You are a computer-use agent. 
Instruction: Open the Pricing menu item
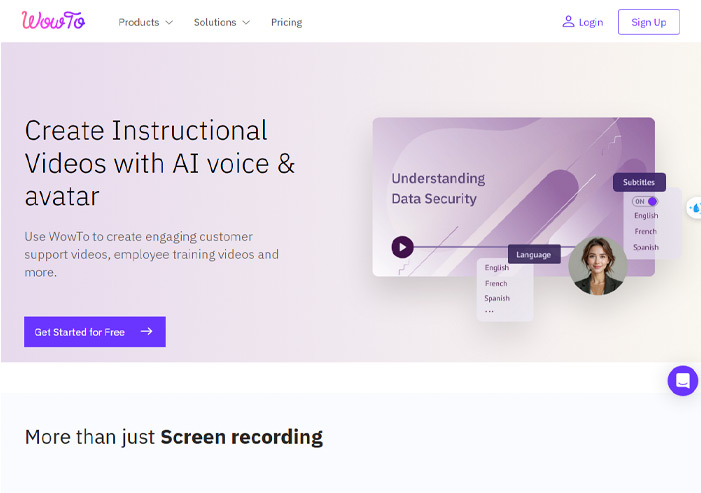(287, 22)
